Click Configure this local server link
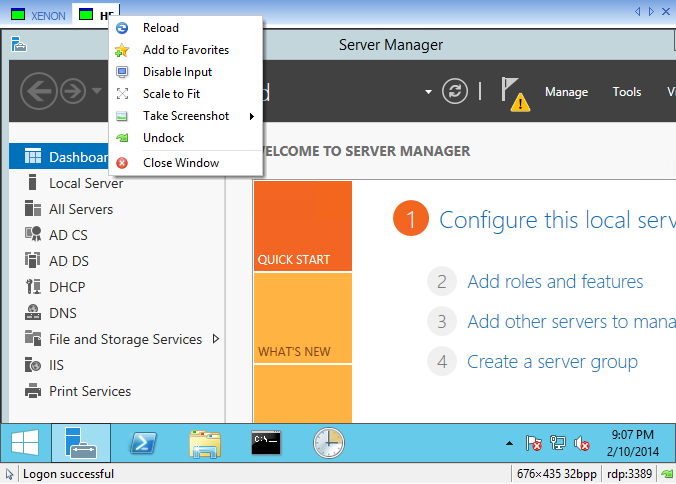The height and width of the screenshot is (484, 676). tap(557, 220)
